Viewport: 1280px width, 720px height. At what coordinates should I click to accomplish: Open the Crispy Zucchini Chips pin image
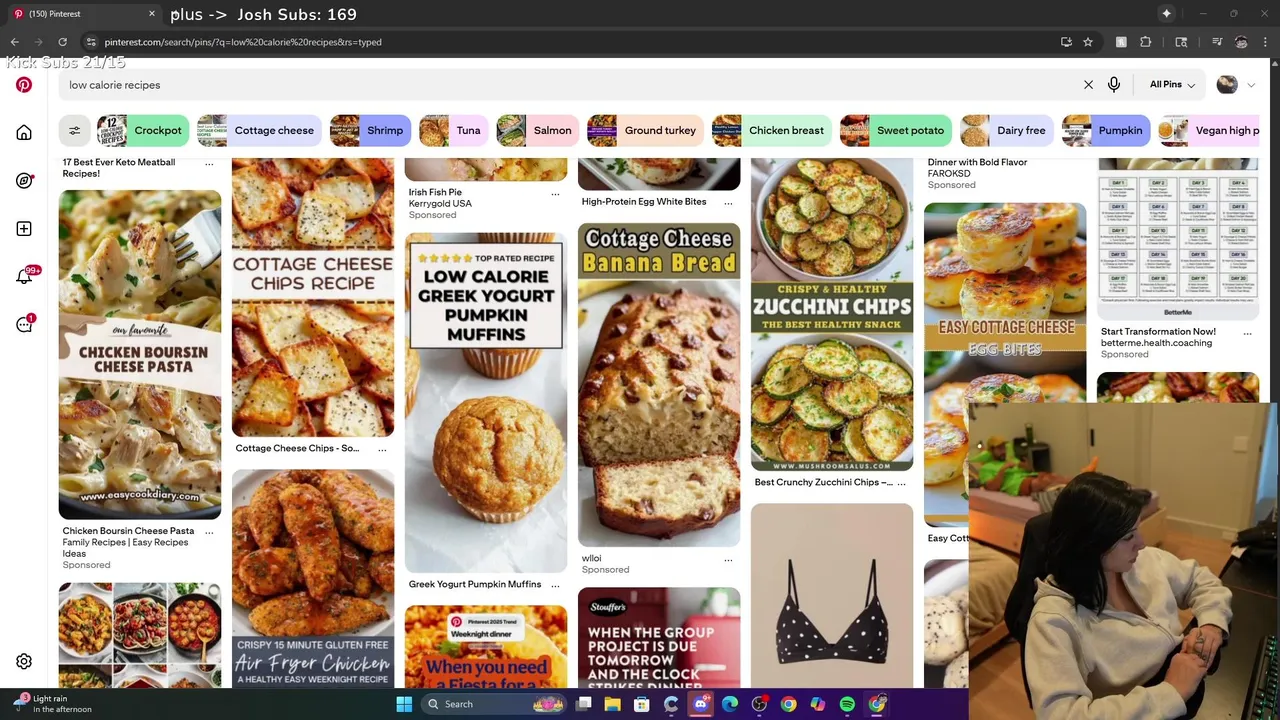(832, 314)
